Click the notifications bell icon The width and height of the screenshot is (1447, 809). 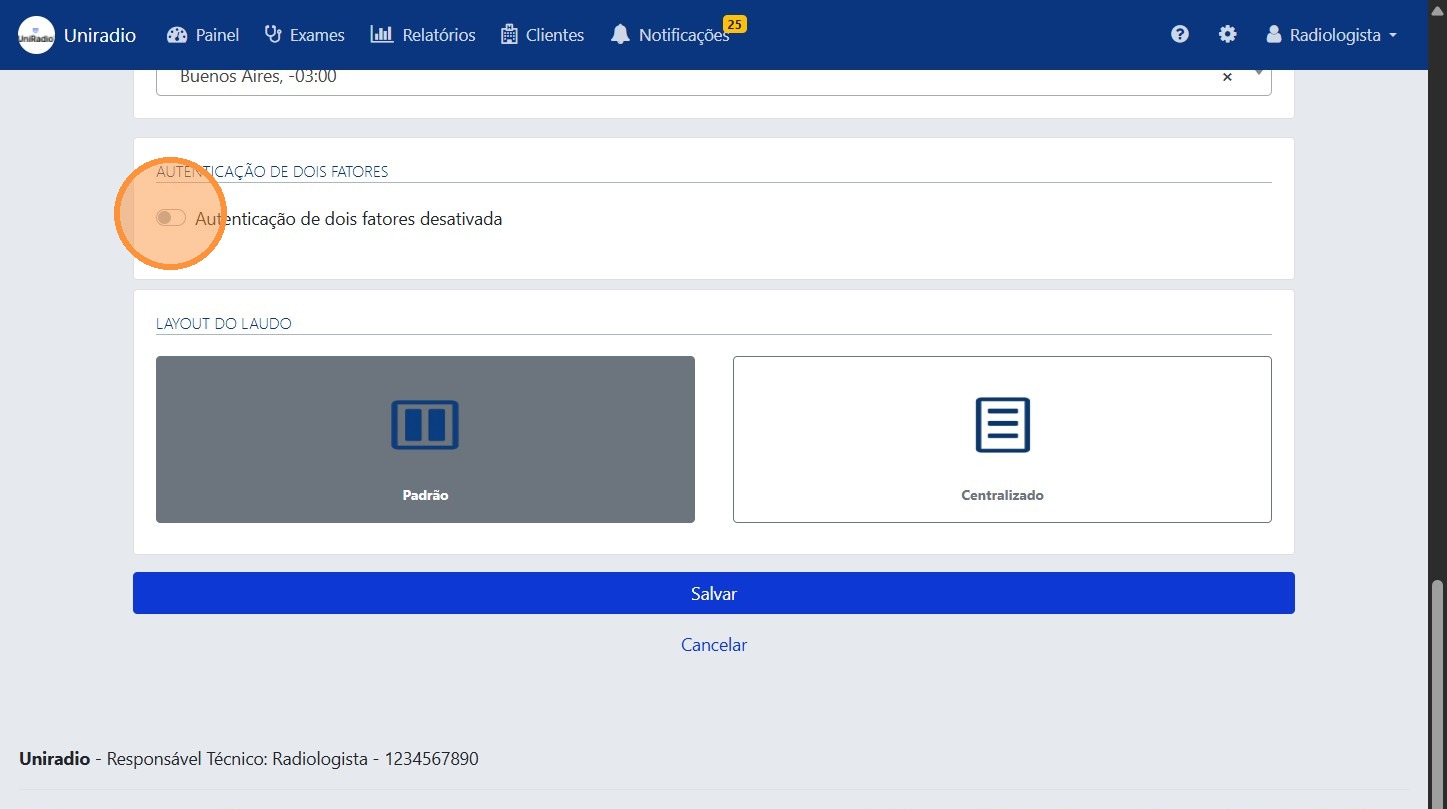coord(620,35)
